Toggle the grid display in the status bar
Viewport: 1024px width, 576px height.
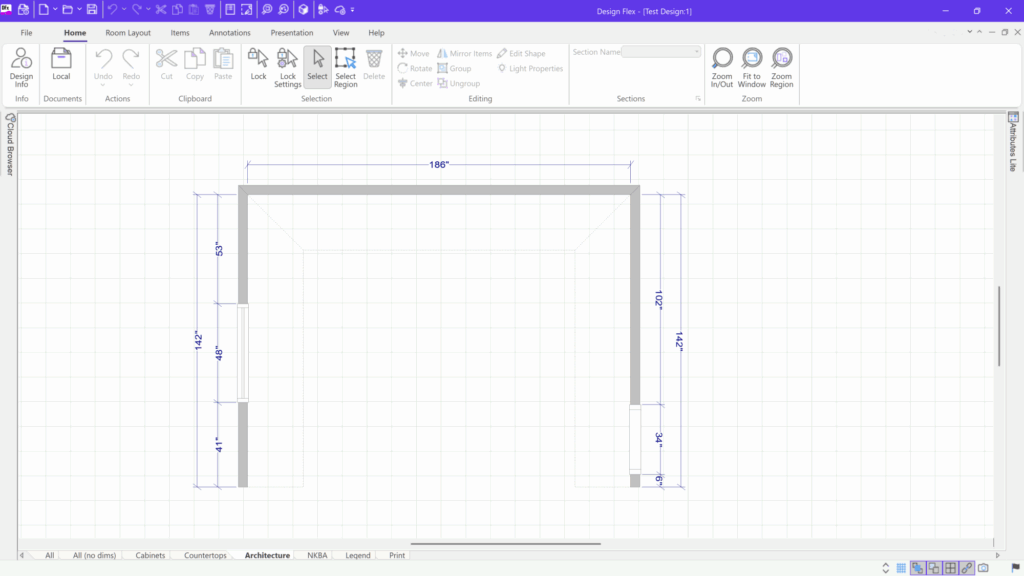tap(901, 568)
